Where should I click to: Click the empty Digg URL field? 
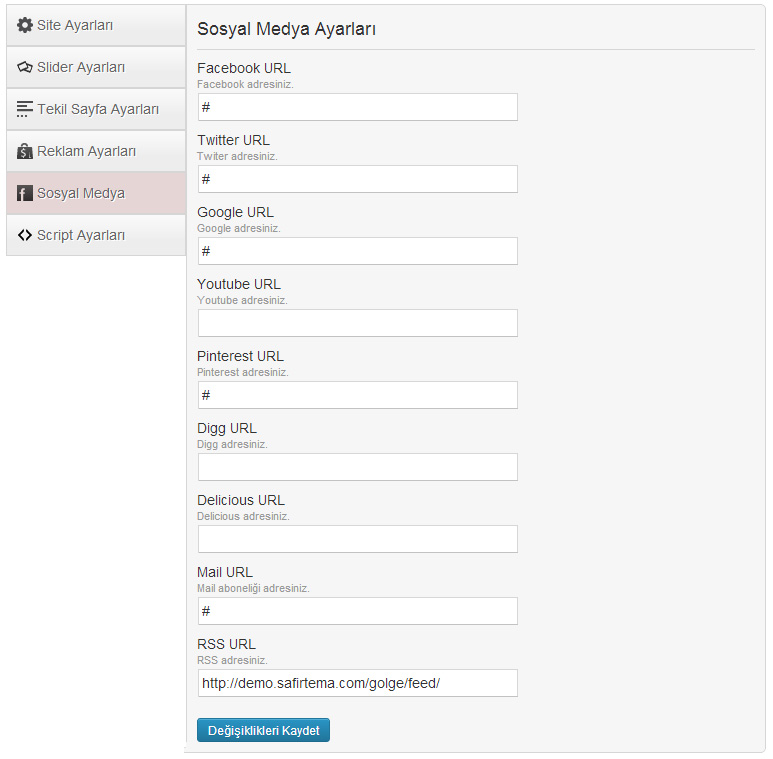coord(358,467)
